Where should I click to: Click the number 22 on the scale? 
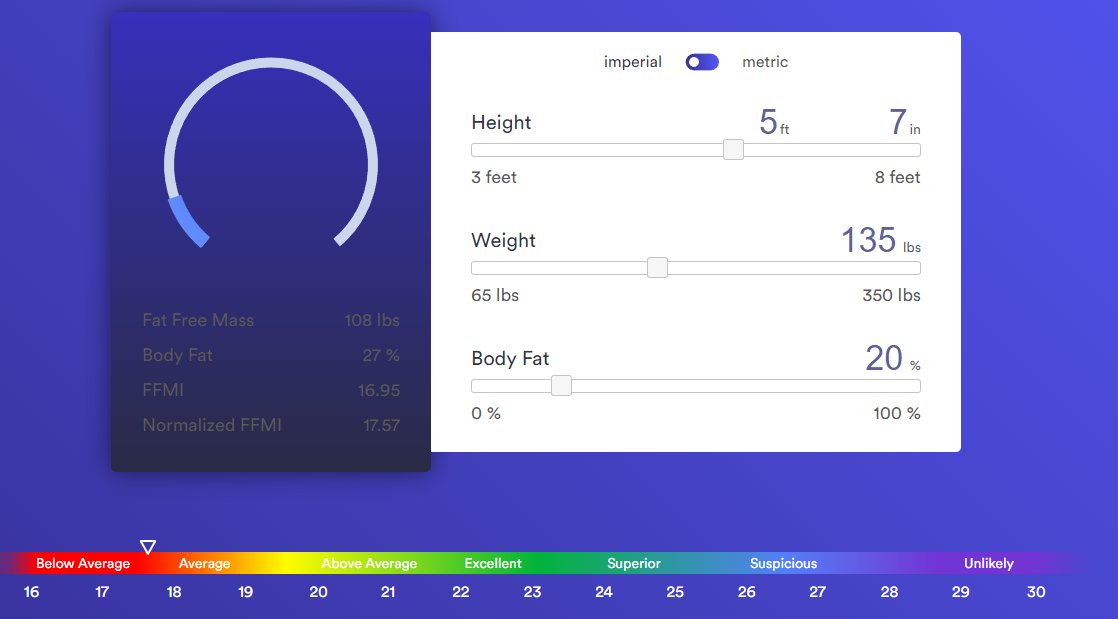(461, 592)
